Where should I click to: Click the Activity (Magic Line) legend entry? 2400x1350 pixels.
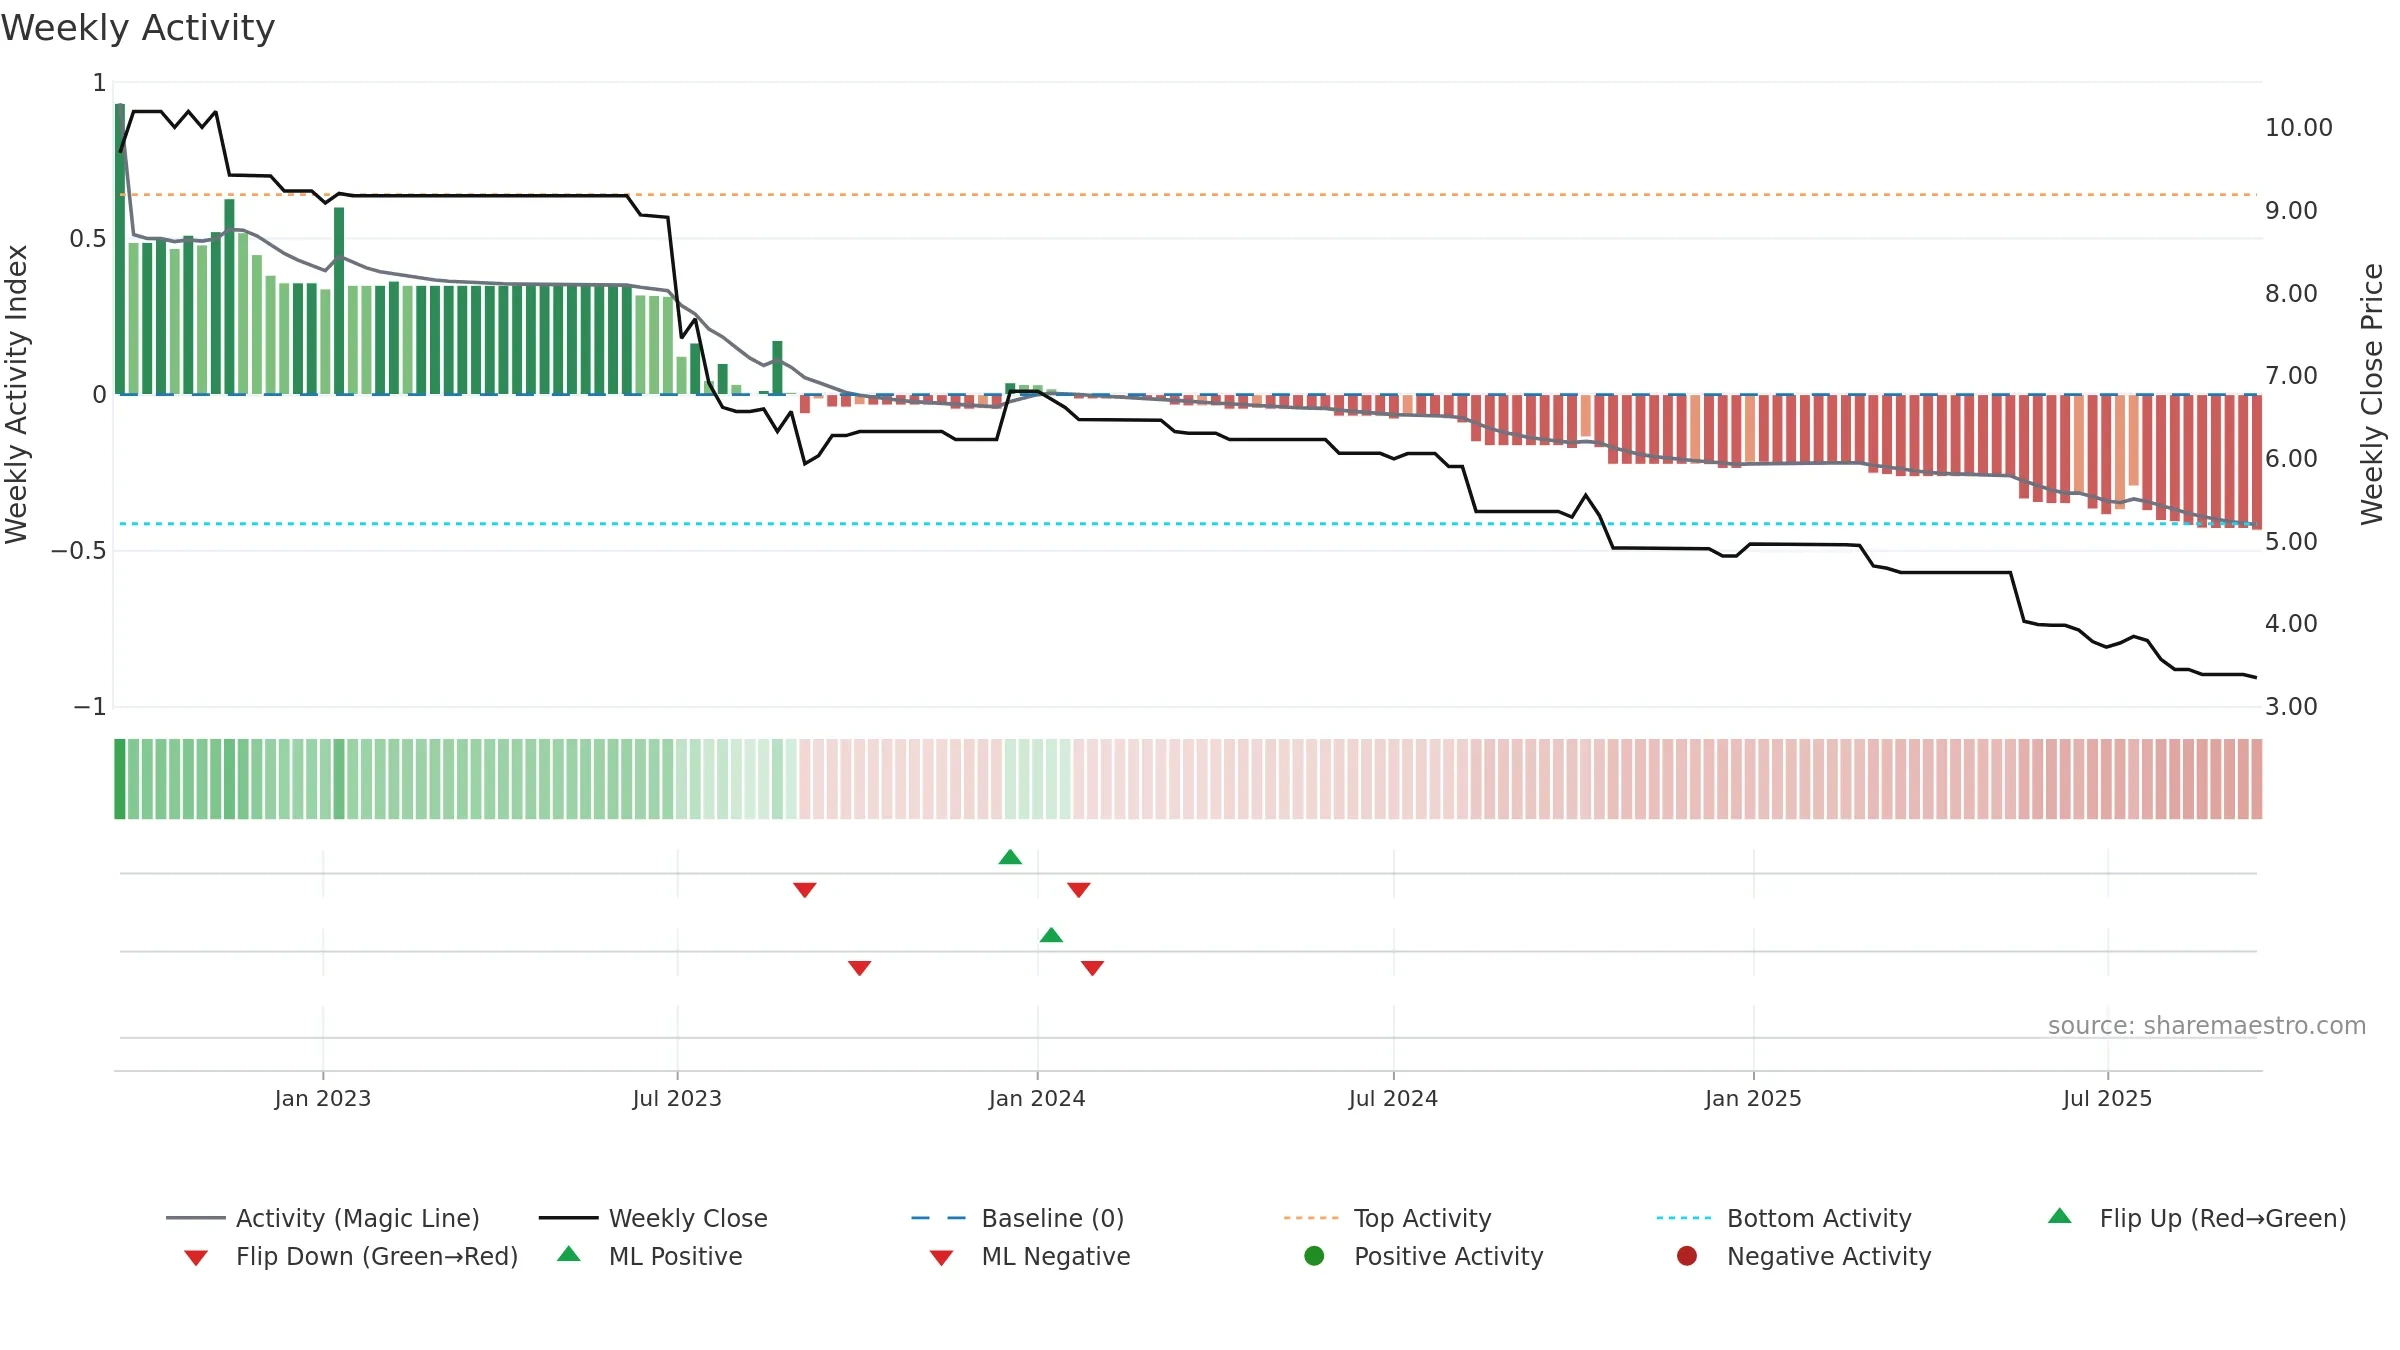[323, 1218]
